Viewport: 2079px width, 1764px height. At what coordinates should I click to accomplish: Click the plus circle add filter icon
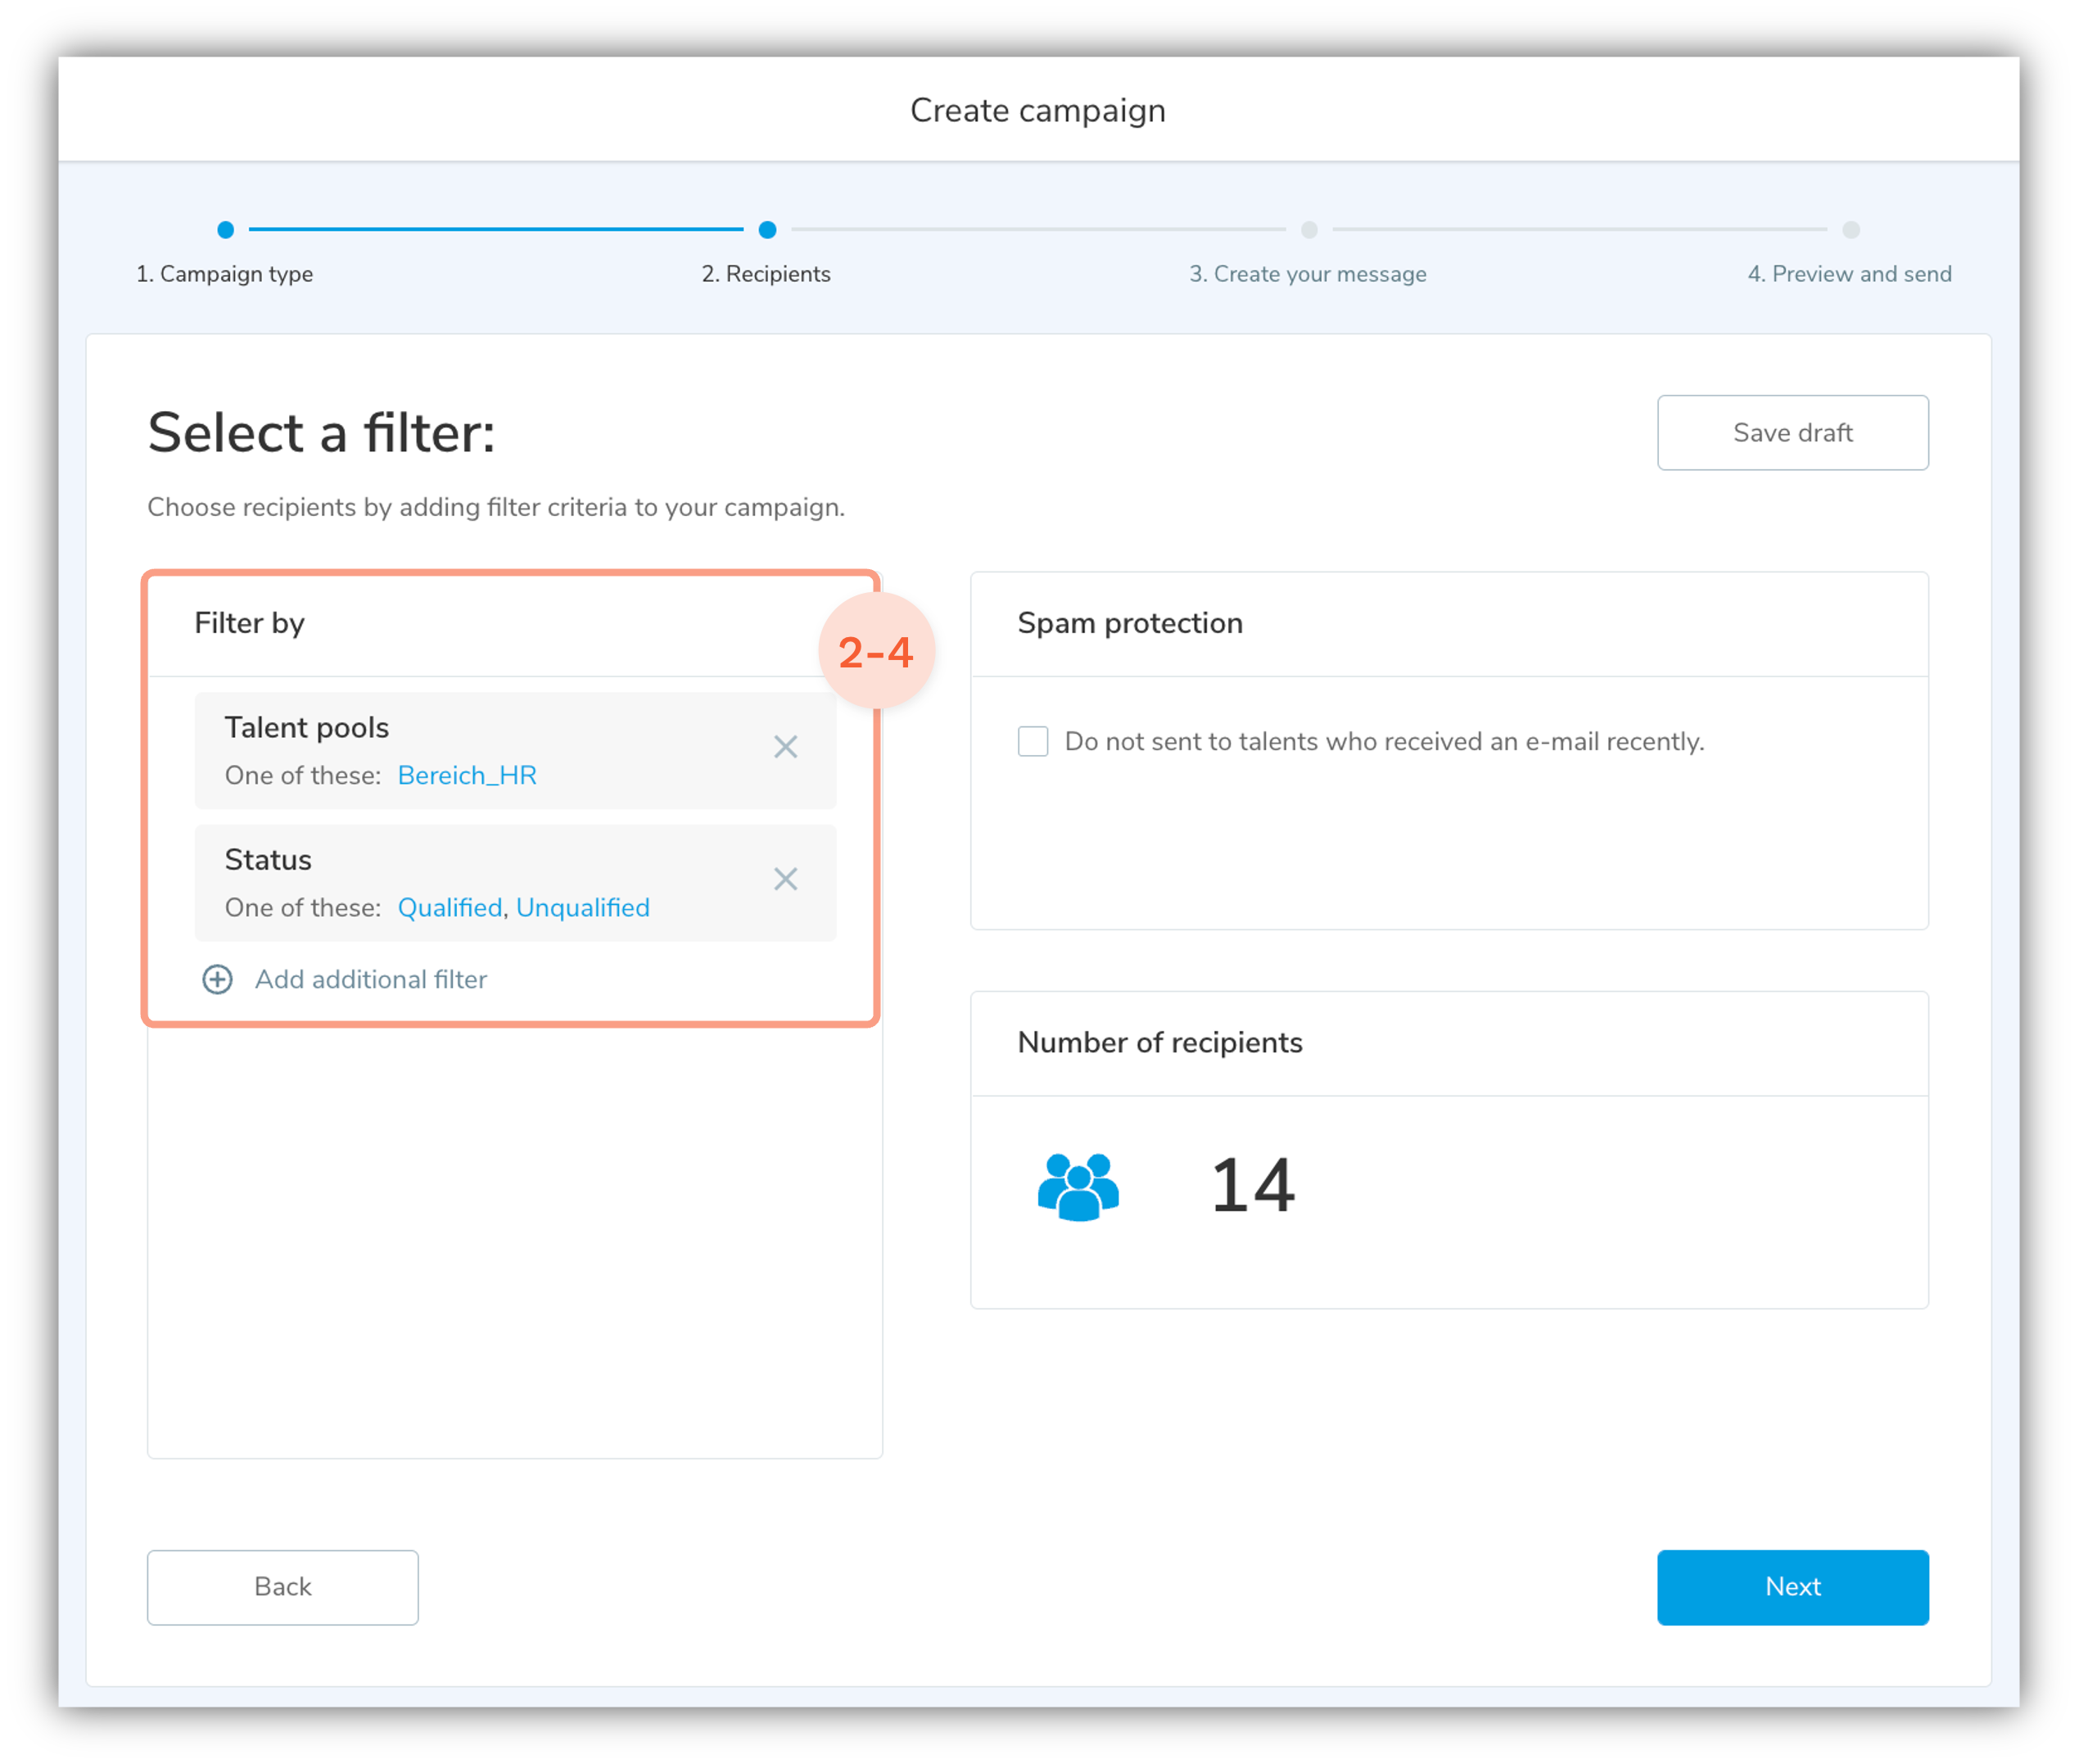coord(217,979)
